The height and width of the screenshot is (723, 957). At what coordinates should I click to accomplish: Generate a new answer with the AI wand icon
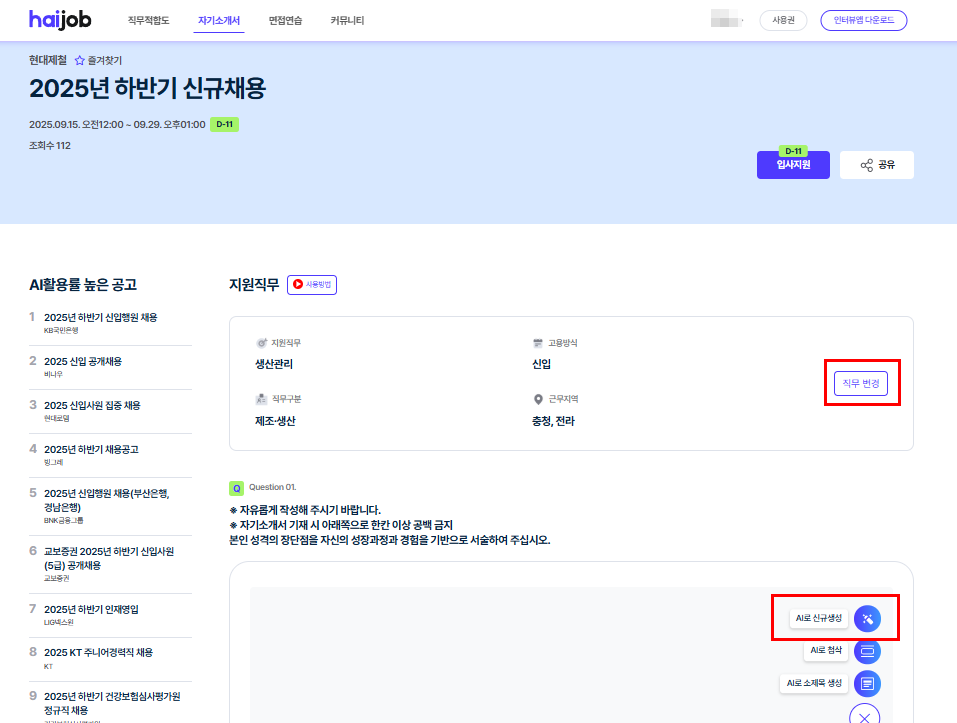(x=867, y=619)
